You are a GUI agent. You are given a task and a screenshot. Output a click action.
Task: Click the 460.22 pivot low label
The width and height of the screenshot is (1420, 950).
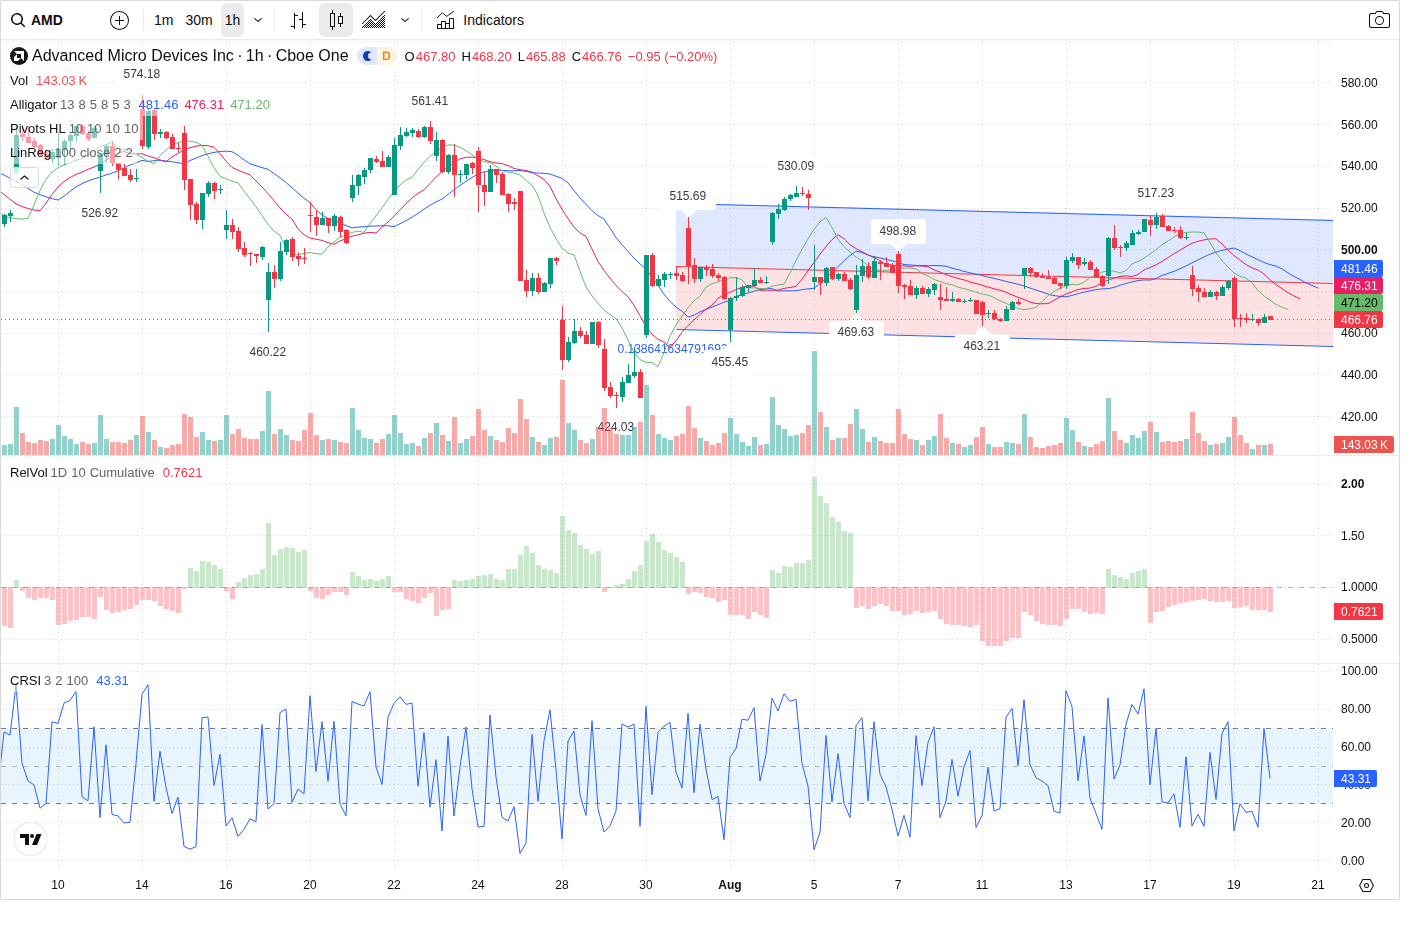click(267, 352)
